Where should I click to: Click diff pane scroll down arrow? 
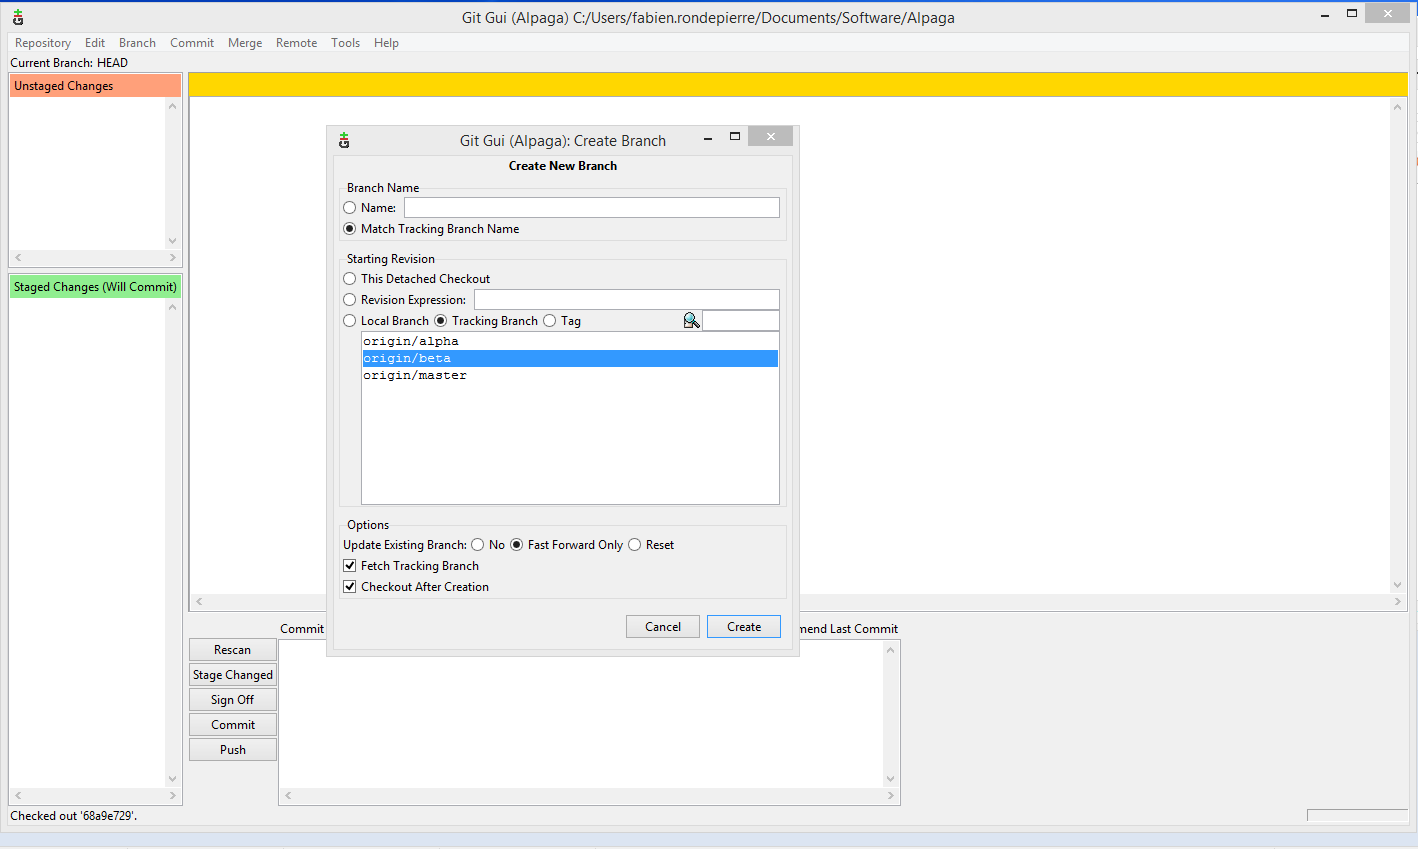click(1398, 585)
